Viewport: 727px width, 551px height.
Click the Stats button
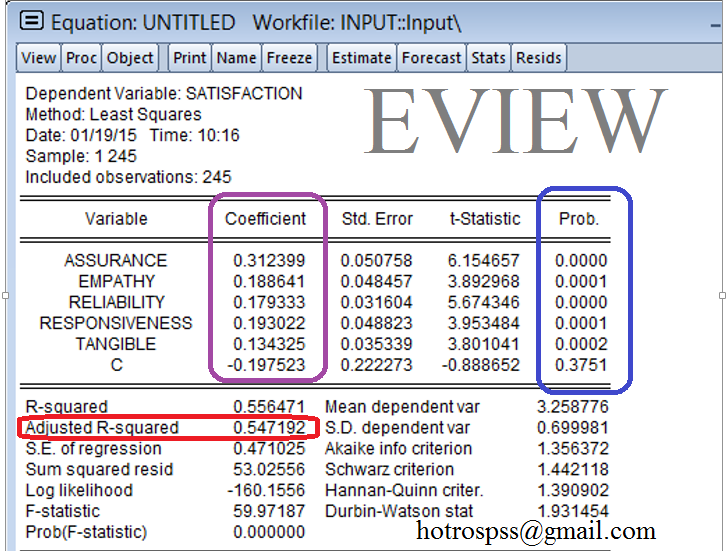click(x=488, y=58)
